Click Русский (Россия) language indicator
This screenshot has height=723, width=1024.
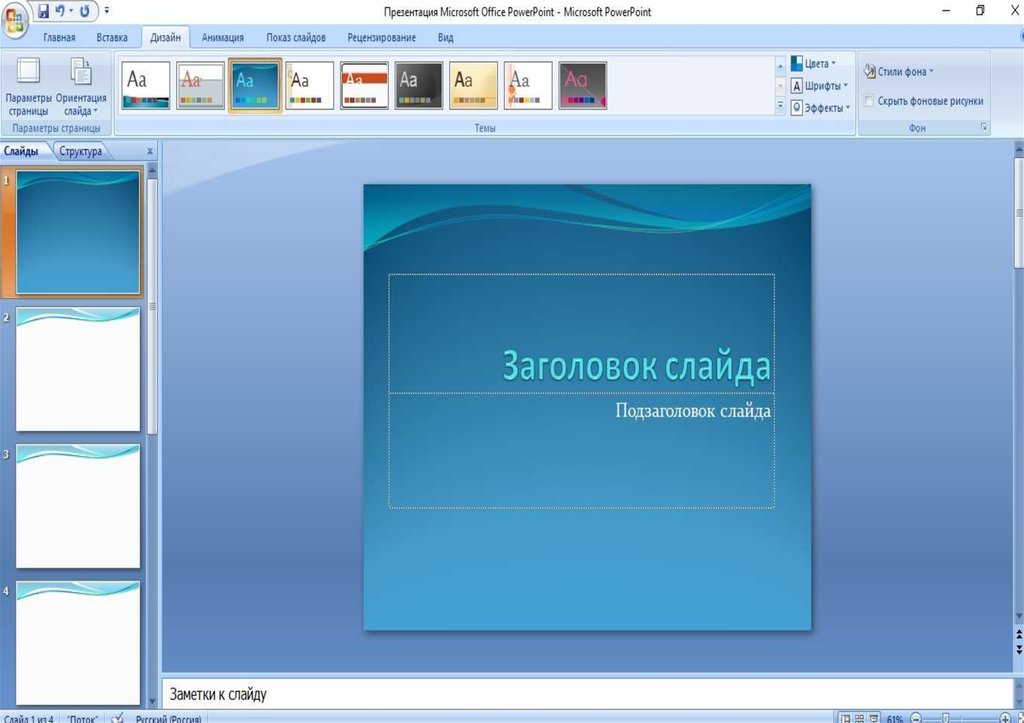point(168,719)
